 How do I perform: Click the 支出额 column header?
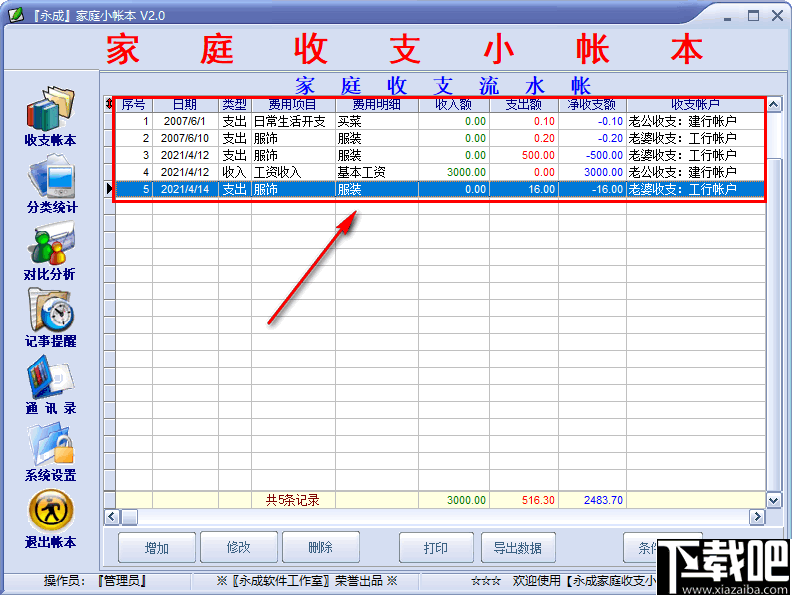524,105
